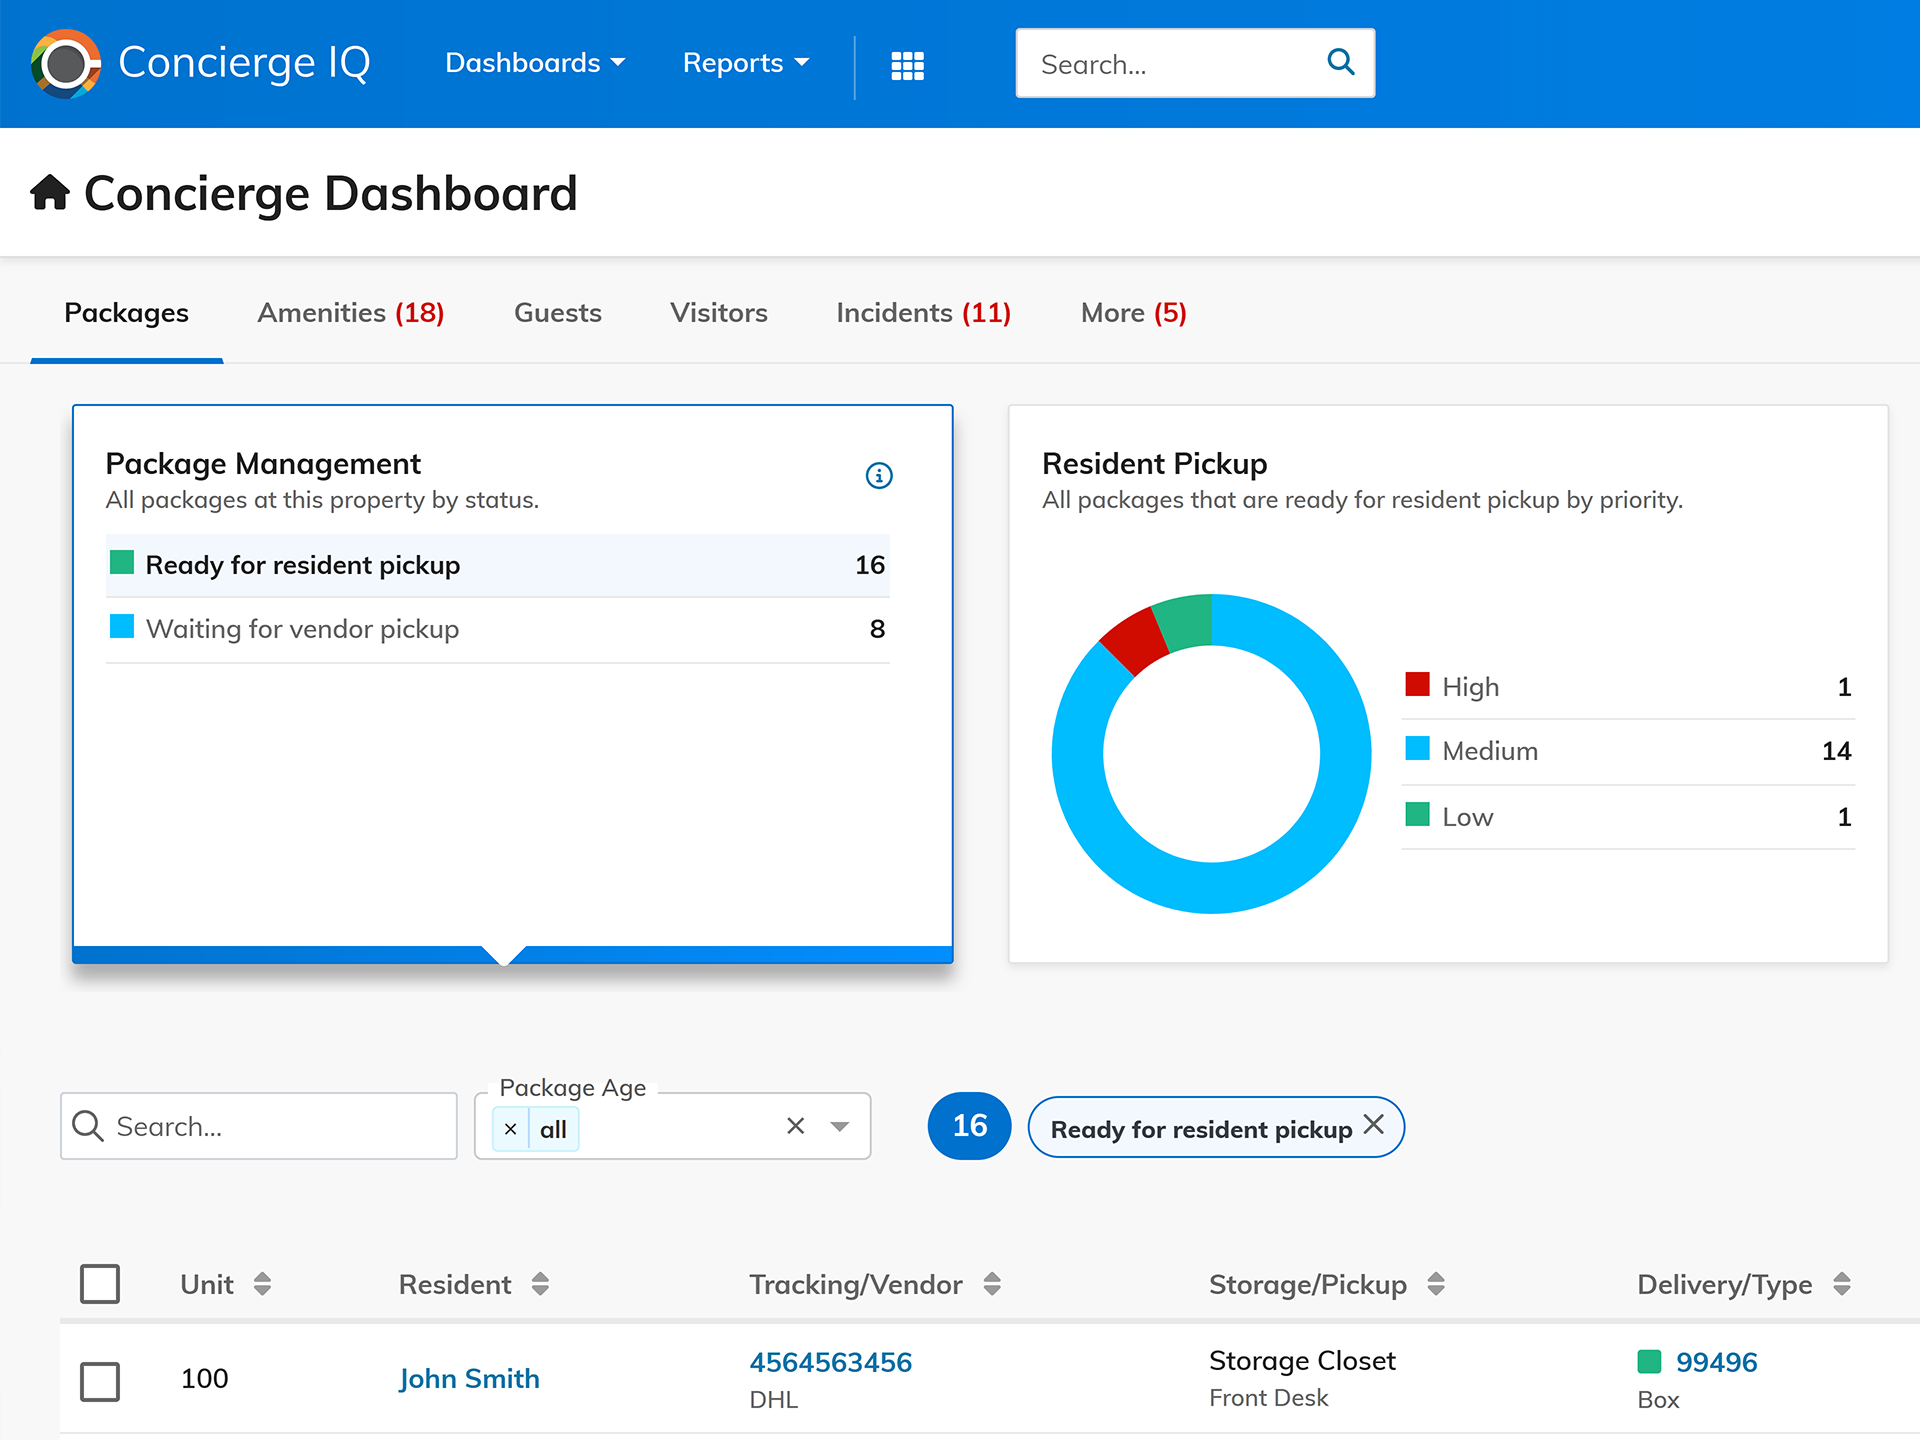Viewport: 1920px width, 1440px height.
Task: Sort table by Unit column arrows
Action: click(x=262, y=1284)
